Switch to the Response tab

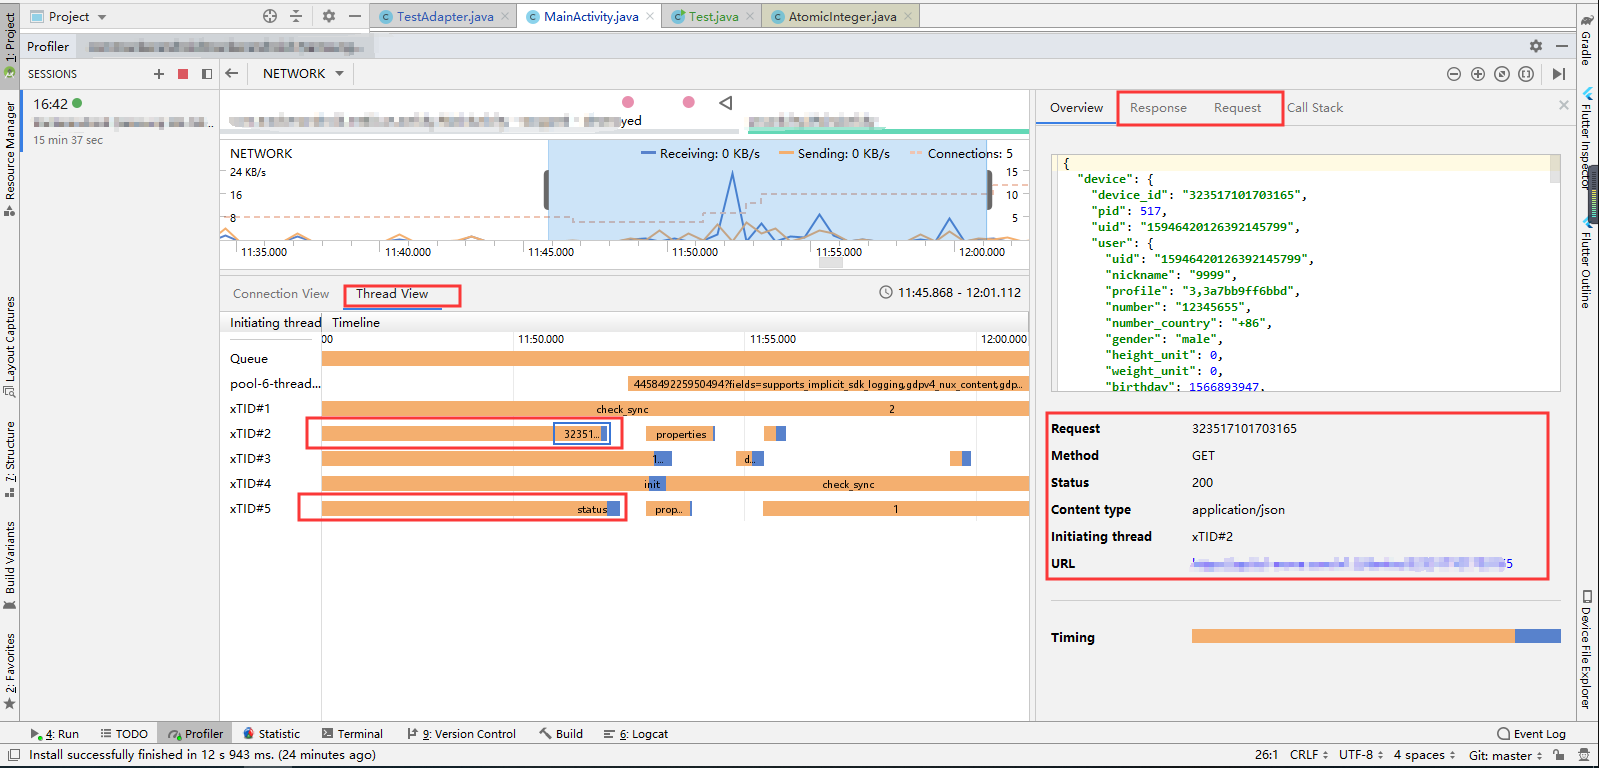pyautogui.click(x=1158, y=108)
